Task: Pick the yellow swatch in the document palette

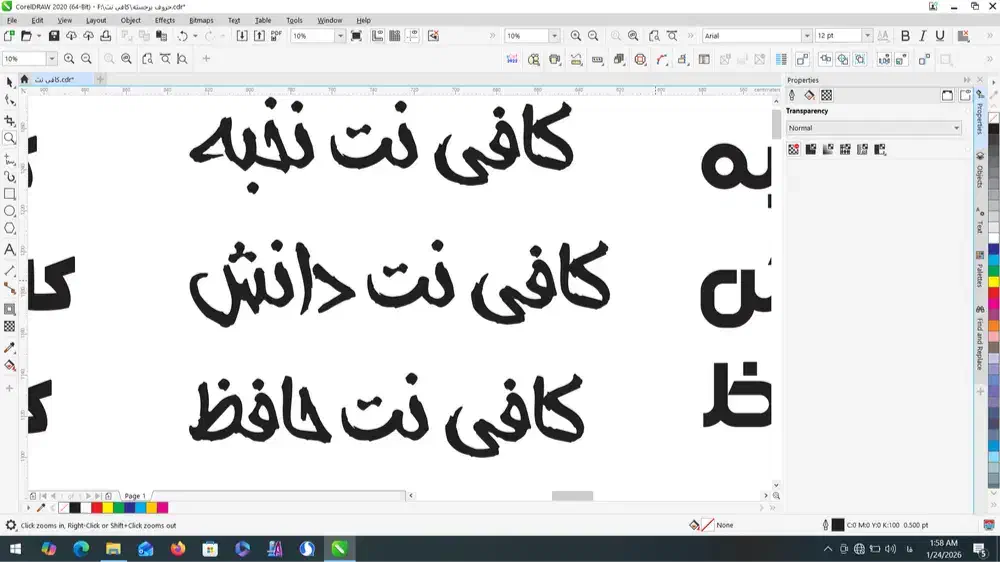Action: pos(108,508)
